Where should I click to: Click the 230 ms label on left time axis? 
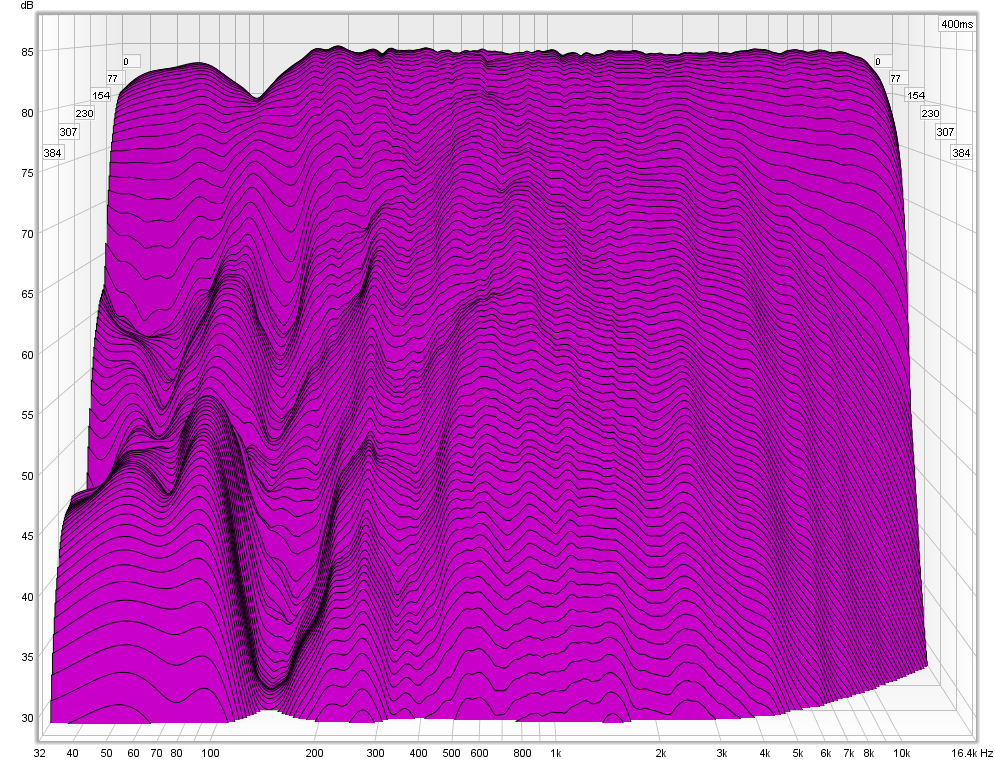click(x=84, y=114)
